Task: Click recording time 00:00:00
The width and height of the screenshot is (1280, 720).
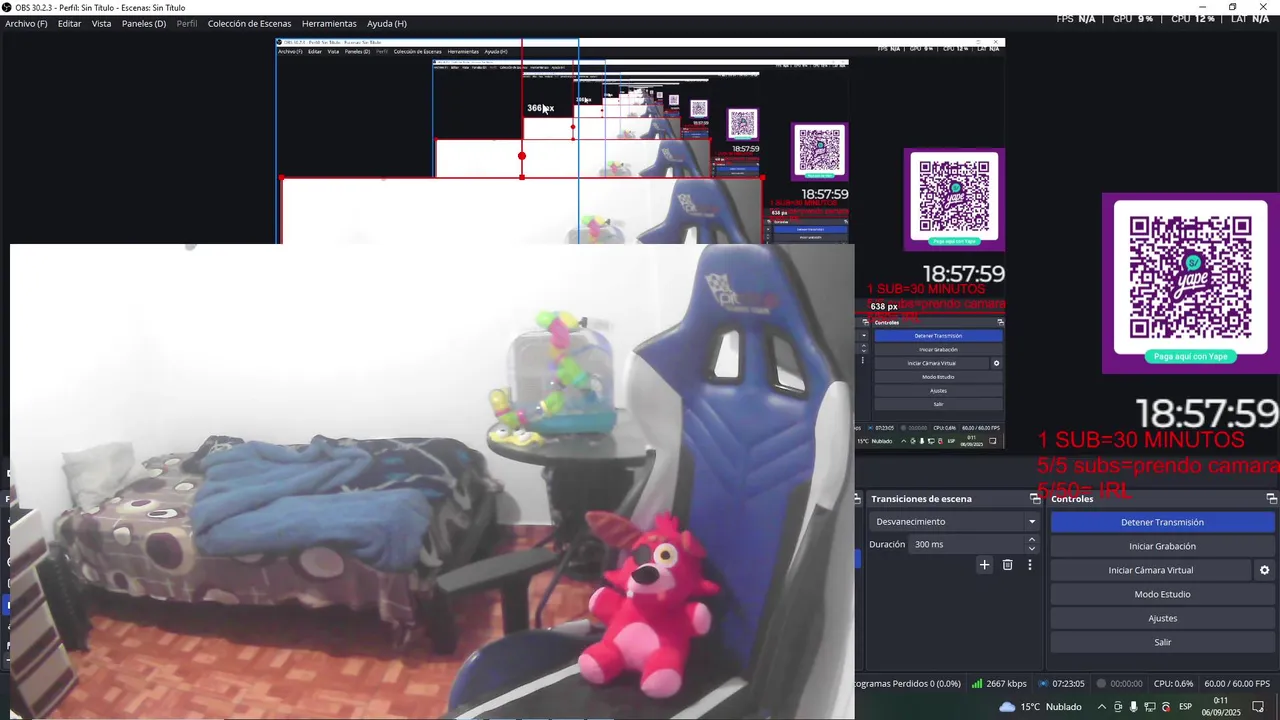Action: [x=1126, y=684]
